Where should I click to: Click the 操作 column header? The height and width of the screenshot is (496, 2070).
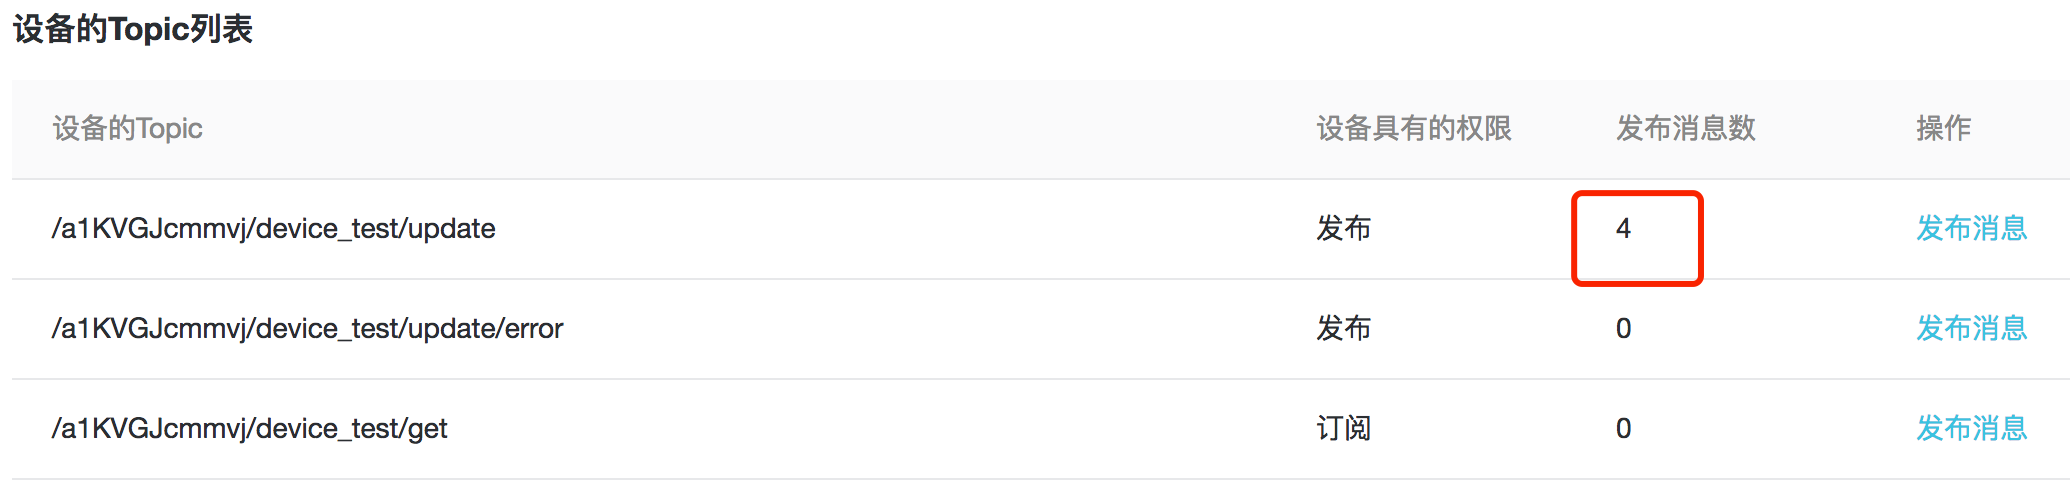[1943, 129]
